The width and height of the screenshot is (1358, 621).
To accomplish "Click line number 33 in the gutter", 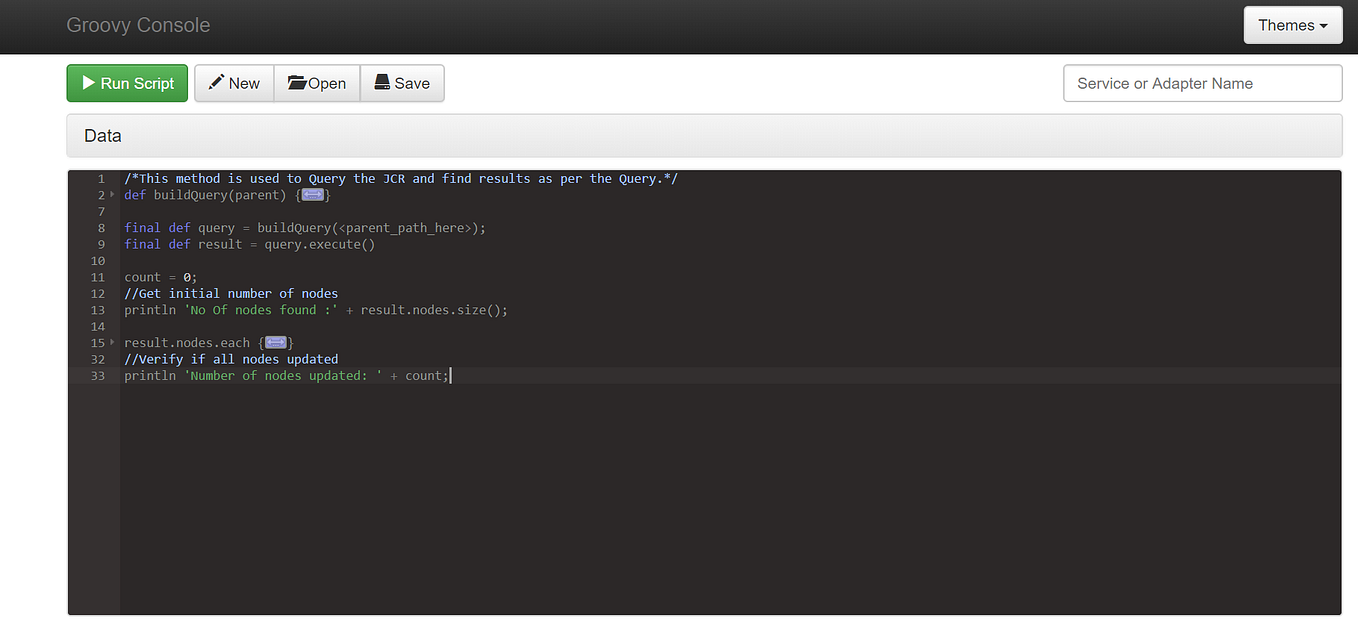I will 97,375.
